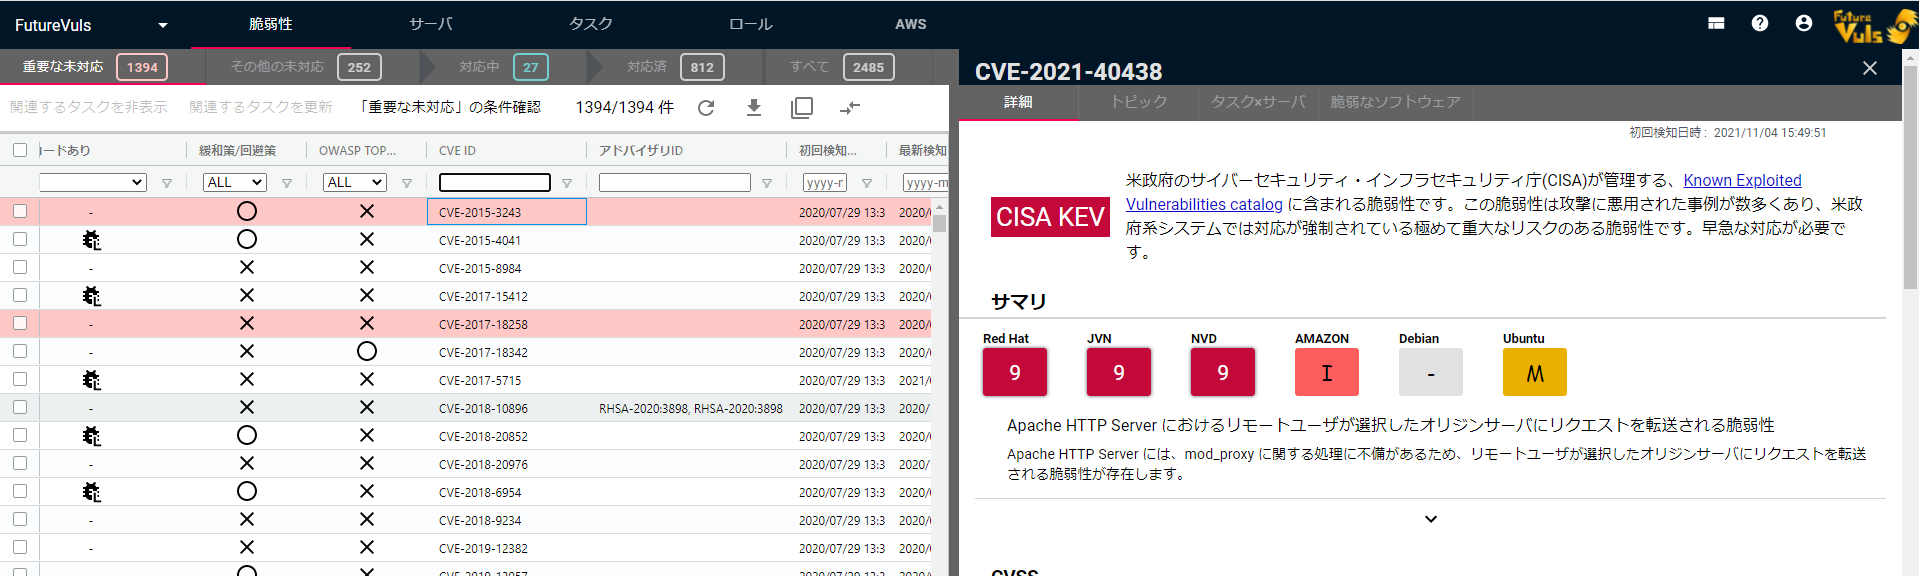Open the blank filter dropdown in first column
This screenshot has width=1919, height=576.
click(93, 182)
